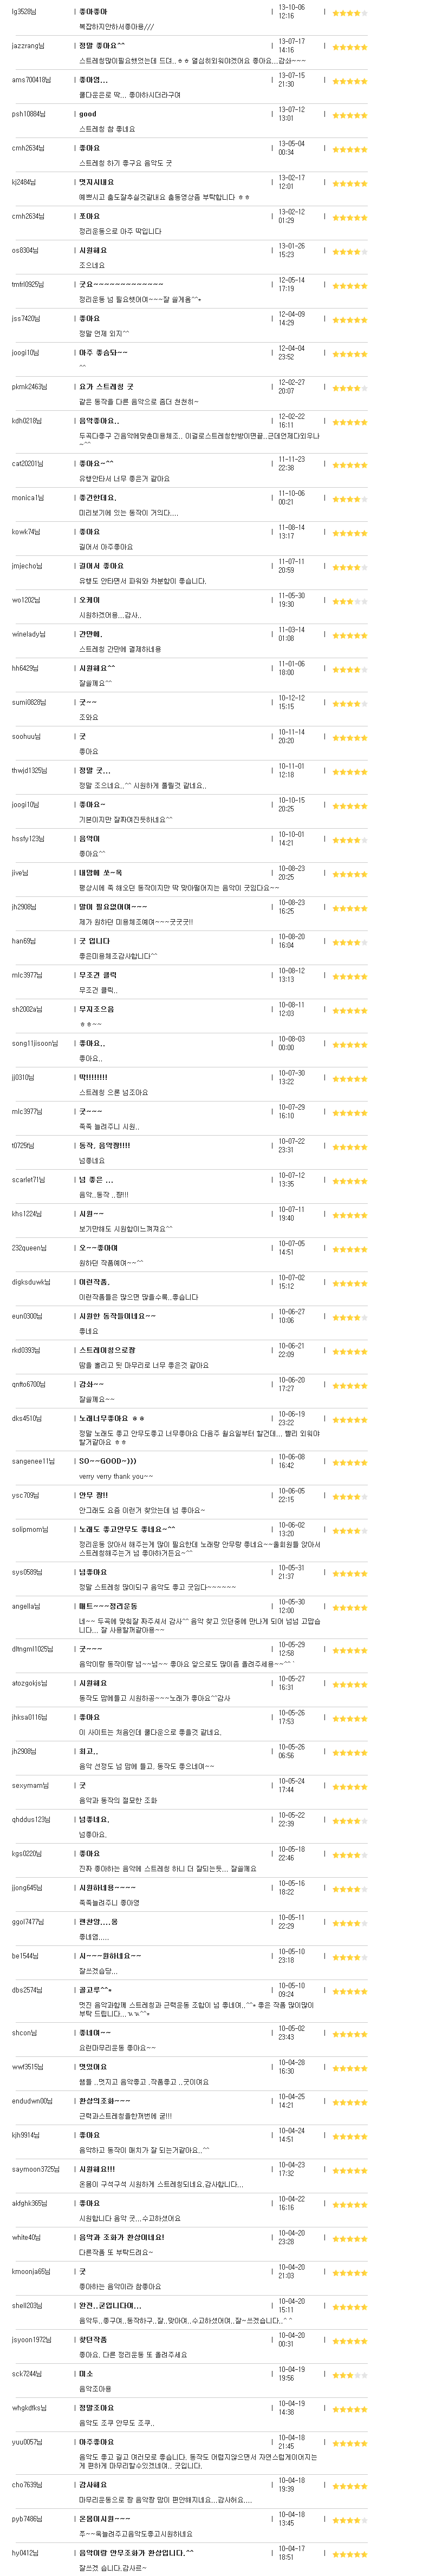Open the 'SO~~GOOD~)))' review title

tap(107, 1462)
